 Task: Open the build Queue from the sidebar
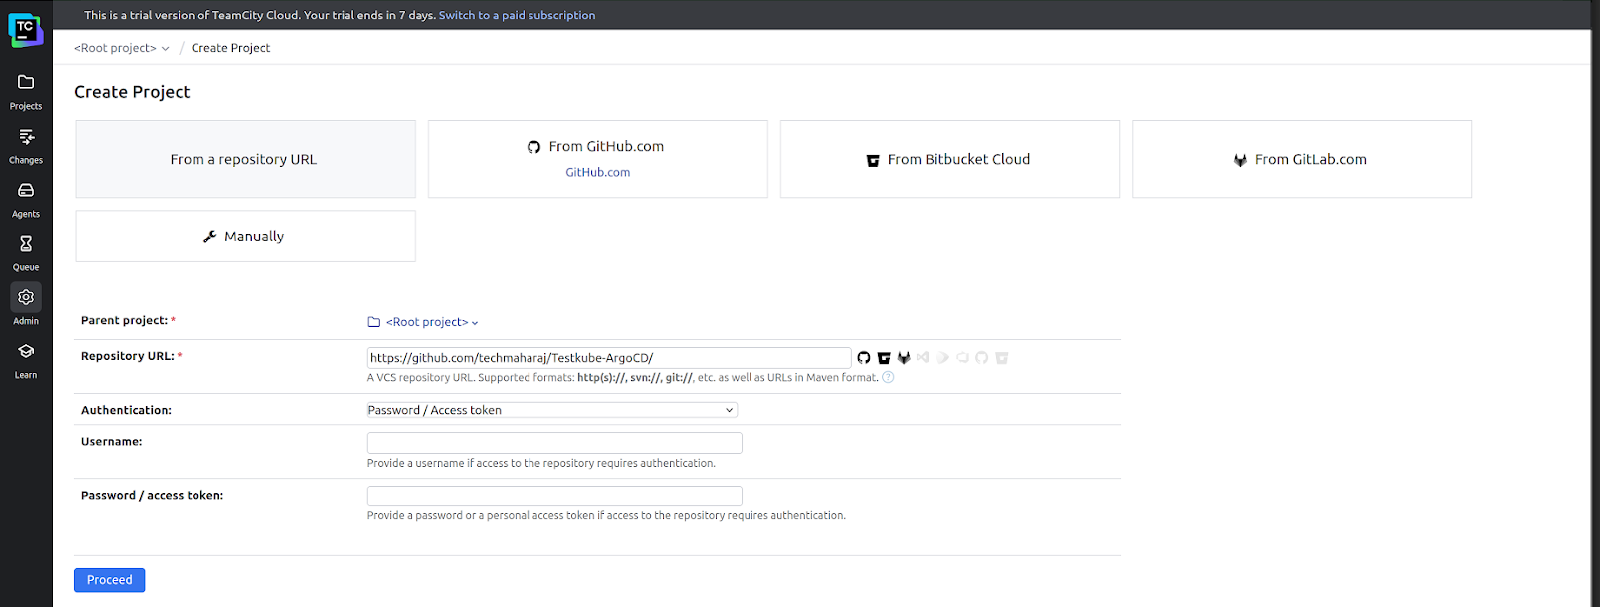tap(26, 252)
